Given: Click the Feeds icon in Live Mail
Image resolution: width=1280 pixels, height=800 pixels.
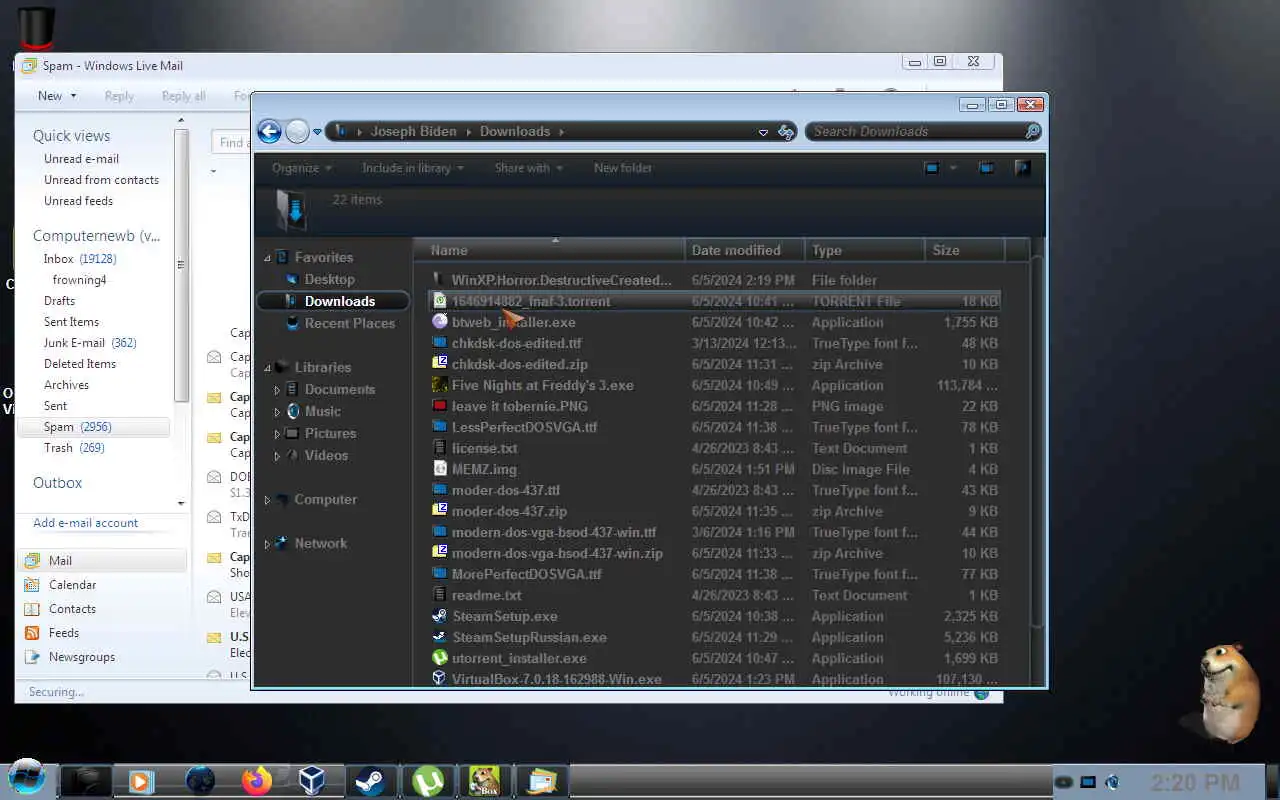Looking at the screenshot, I should pos(32,633).
